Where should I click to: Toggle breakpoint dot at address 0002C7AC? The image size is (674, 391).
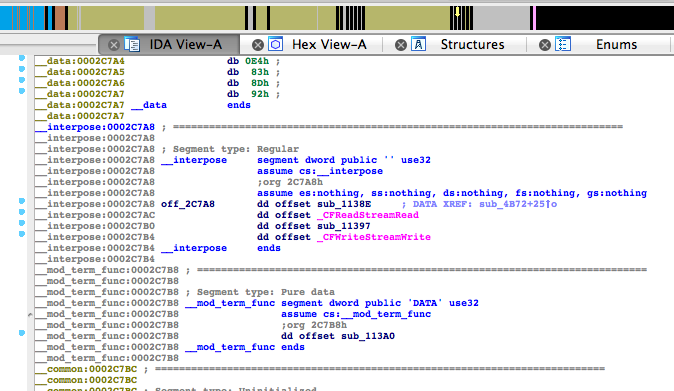coord(22,212)
